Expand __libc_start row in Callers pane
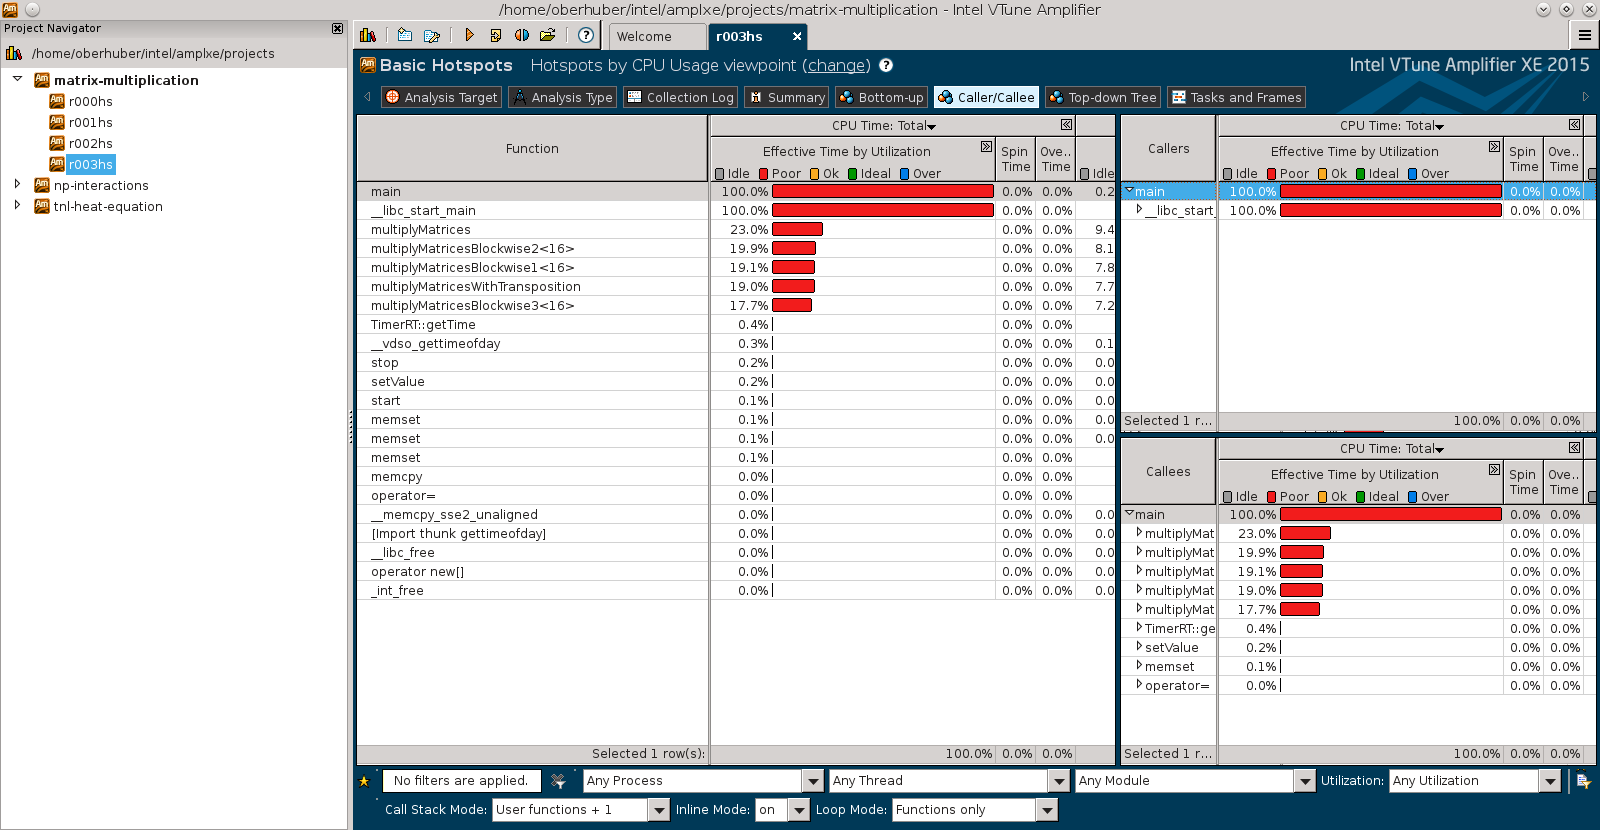This screenshot has height=830, width=1600. tap(1139, 210)
